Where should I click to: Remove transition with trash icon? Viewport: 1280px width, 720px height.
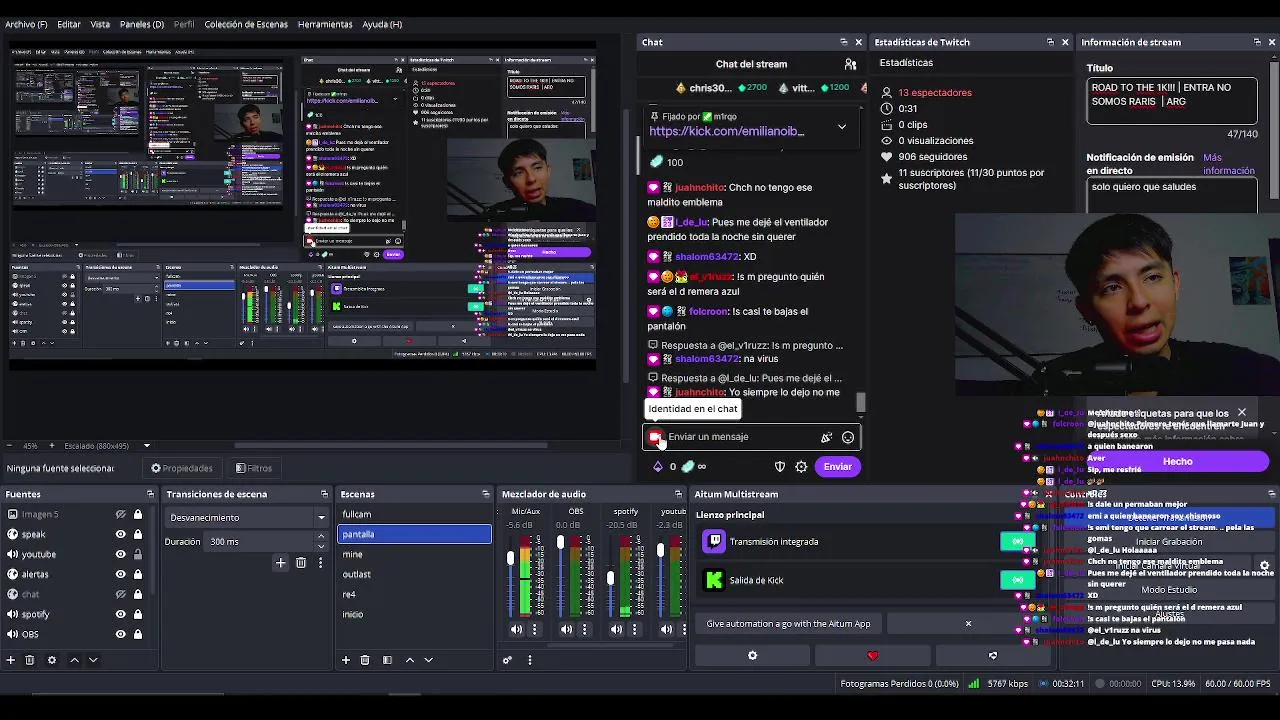pos(301,563)
